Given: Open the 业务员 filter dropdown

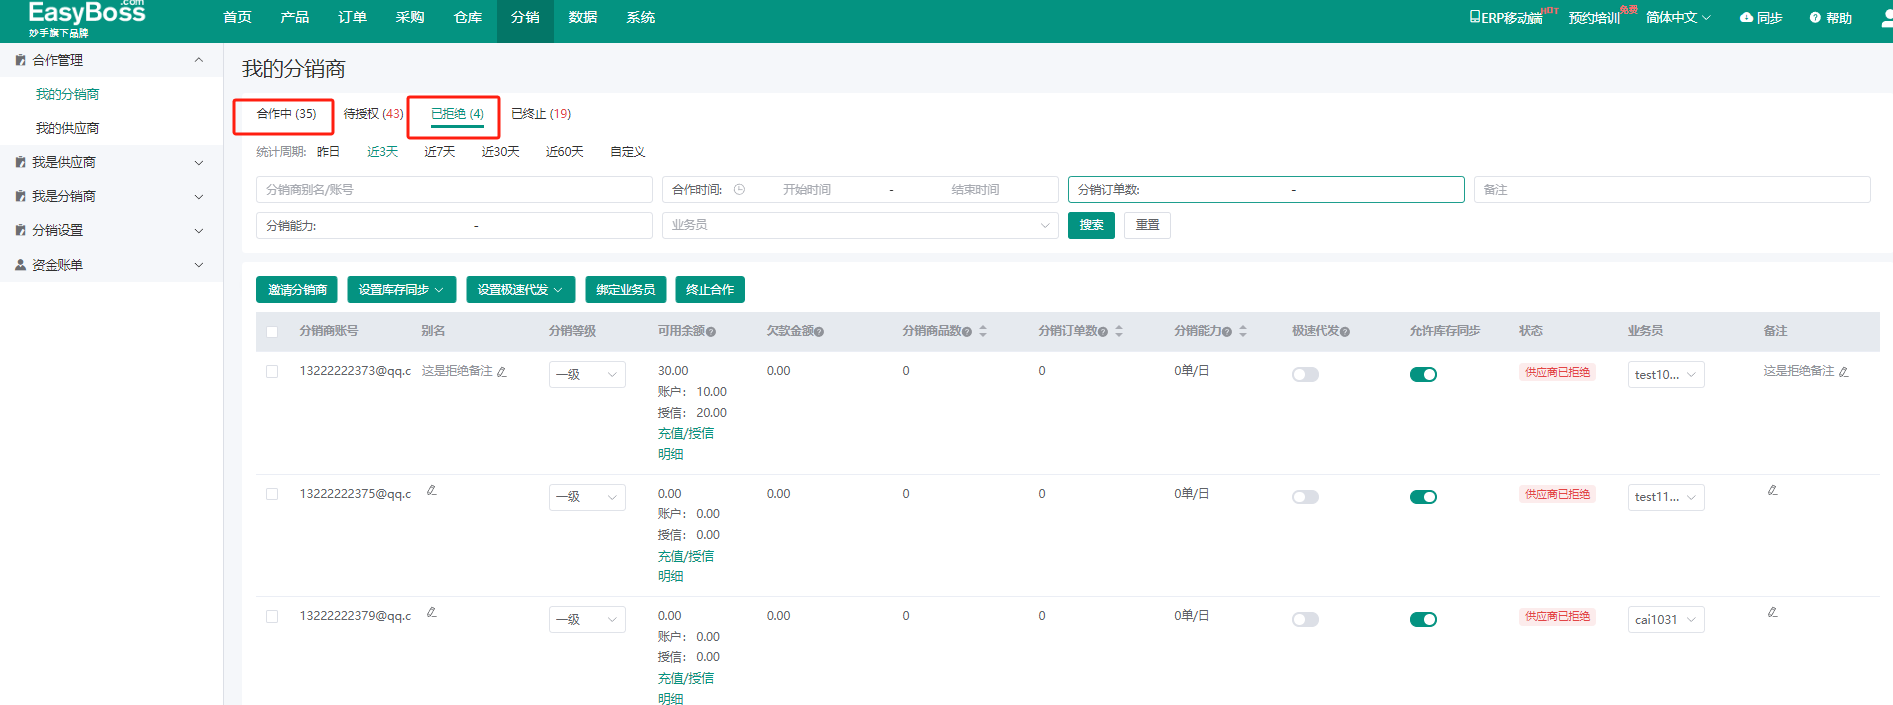Looking at the screenshot, I should point(860,226).
